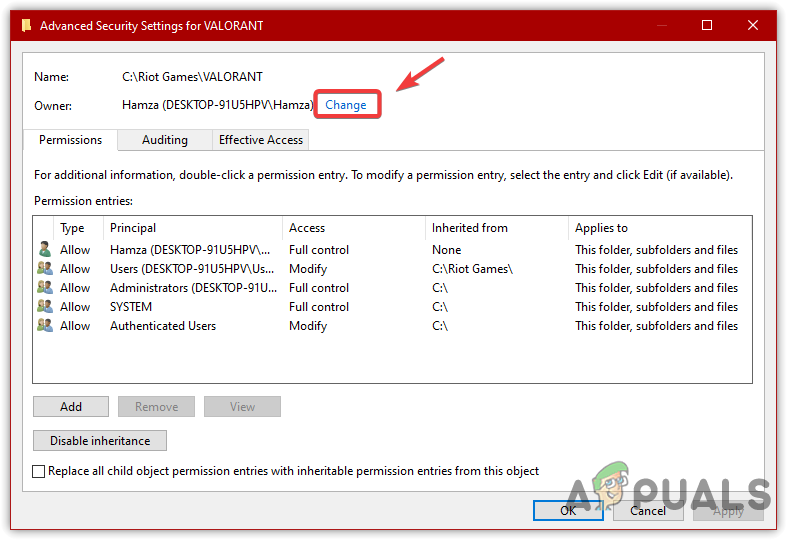Switch to the Auditing tab
The height and width of the screenshot is (540, 787).
165,140
